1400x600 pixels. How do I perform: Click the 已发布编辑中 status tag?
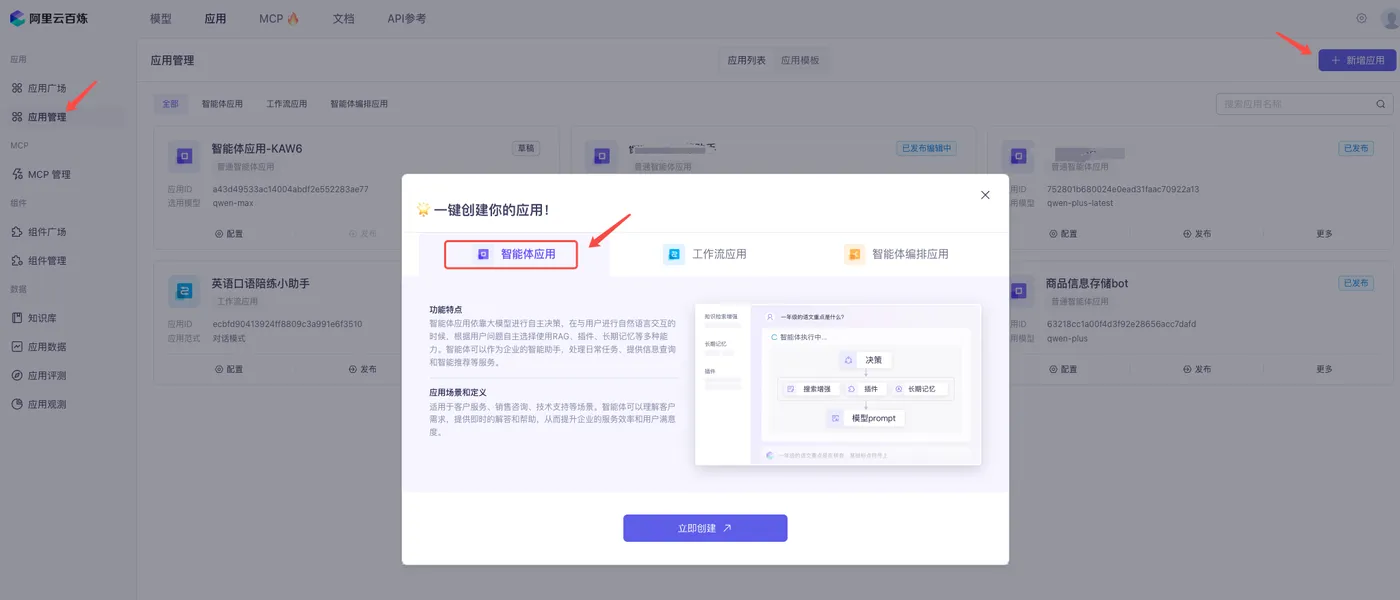click(926, 148)
